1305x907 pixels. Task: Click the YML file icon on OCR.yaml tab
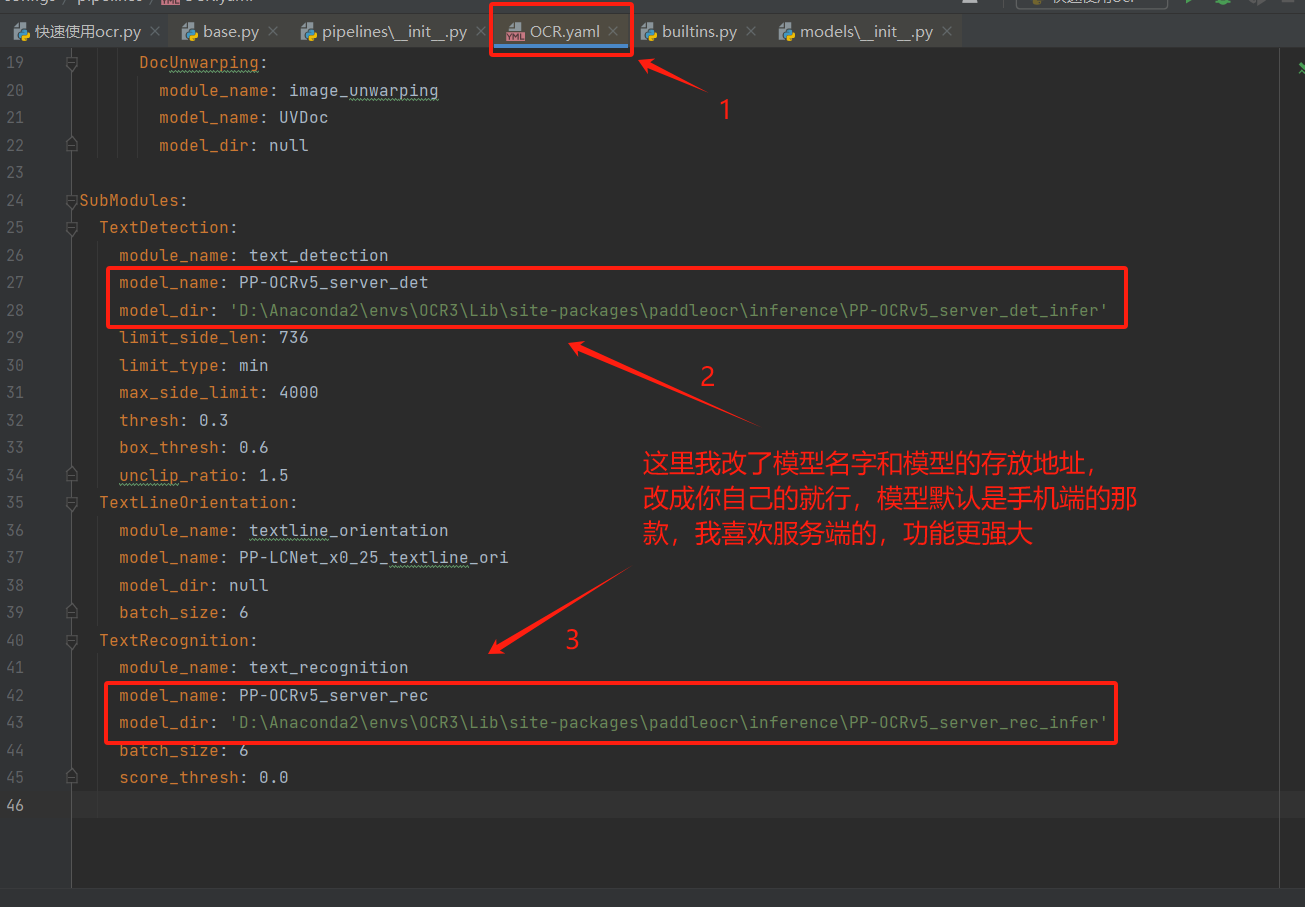[x=515, y=32]
